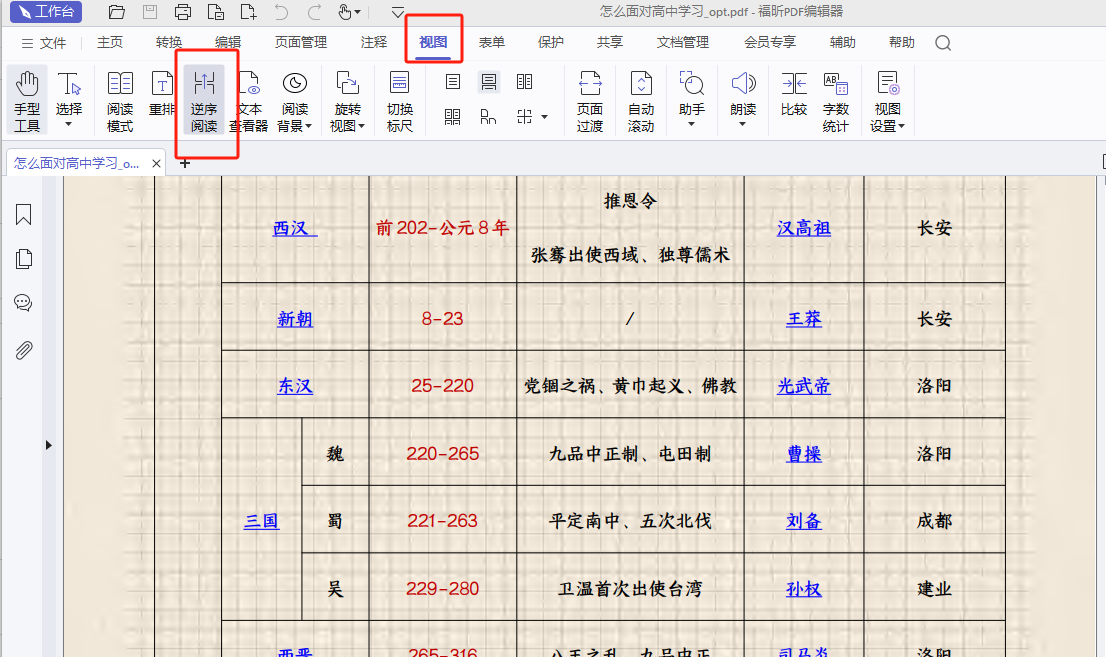This screenshot has height=657, width=1106.
Task: Click the Switch Ruler (切换标尺) icon
Action: [400, 100]
